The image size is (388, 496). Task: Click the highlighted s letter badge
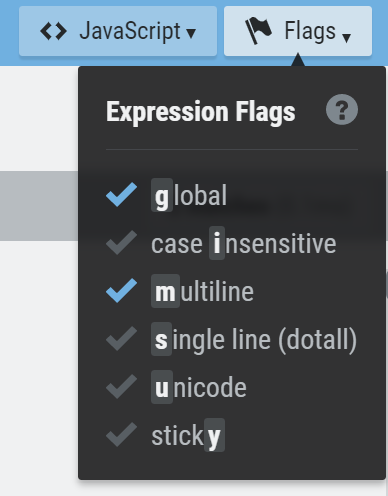162,339
